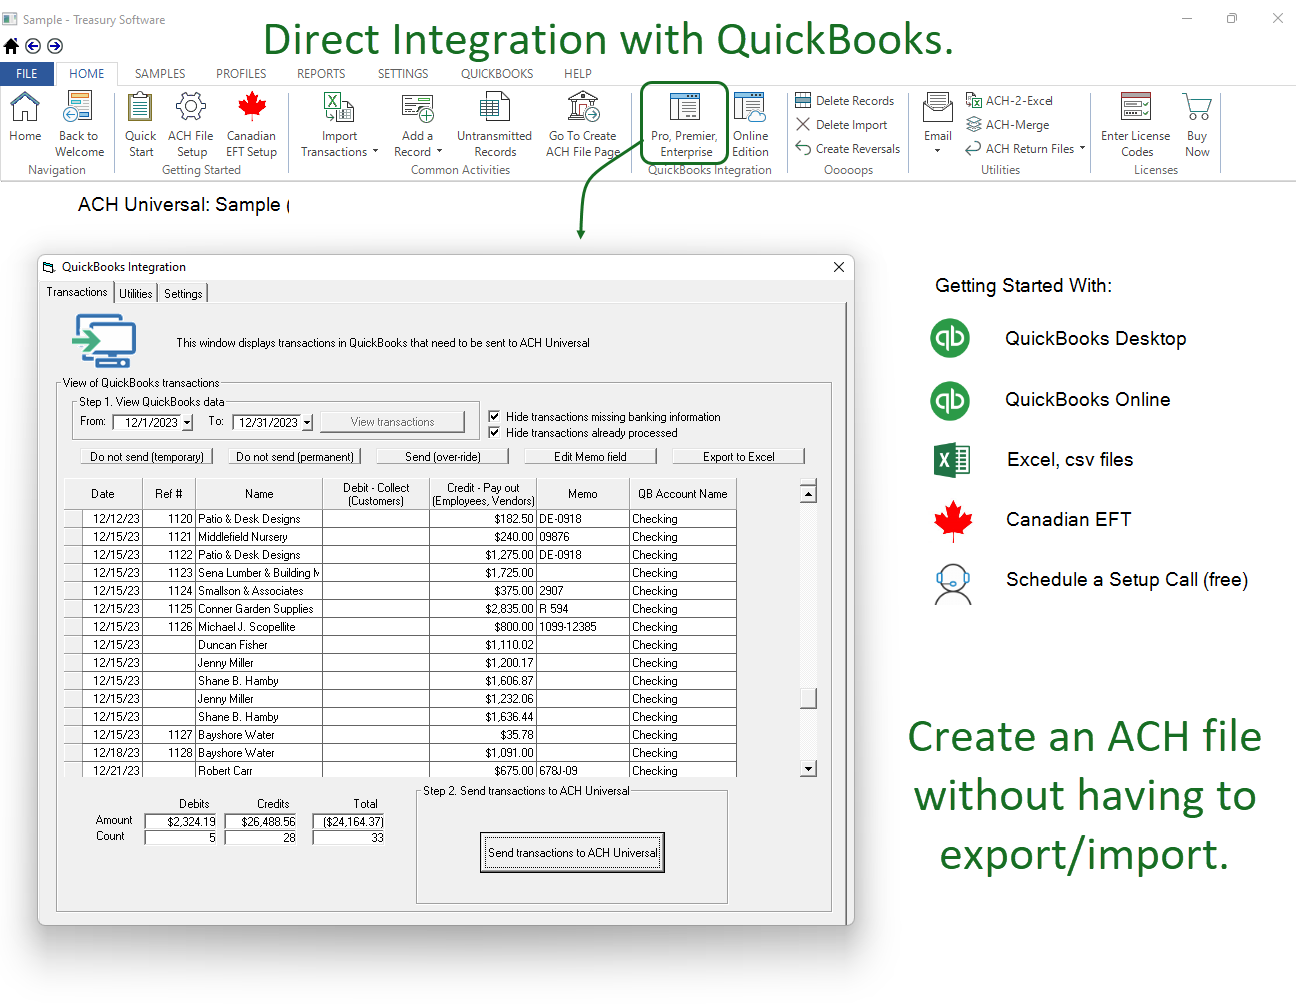
Task: Toggle Hide transactions already processed
Action: [494, 432]
